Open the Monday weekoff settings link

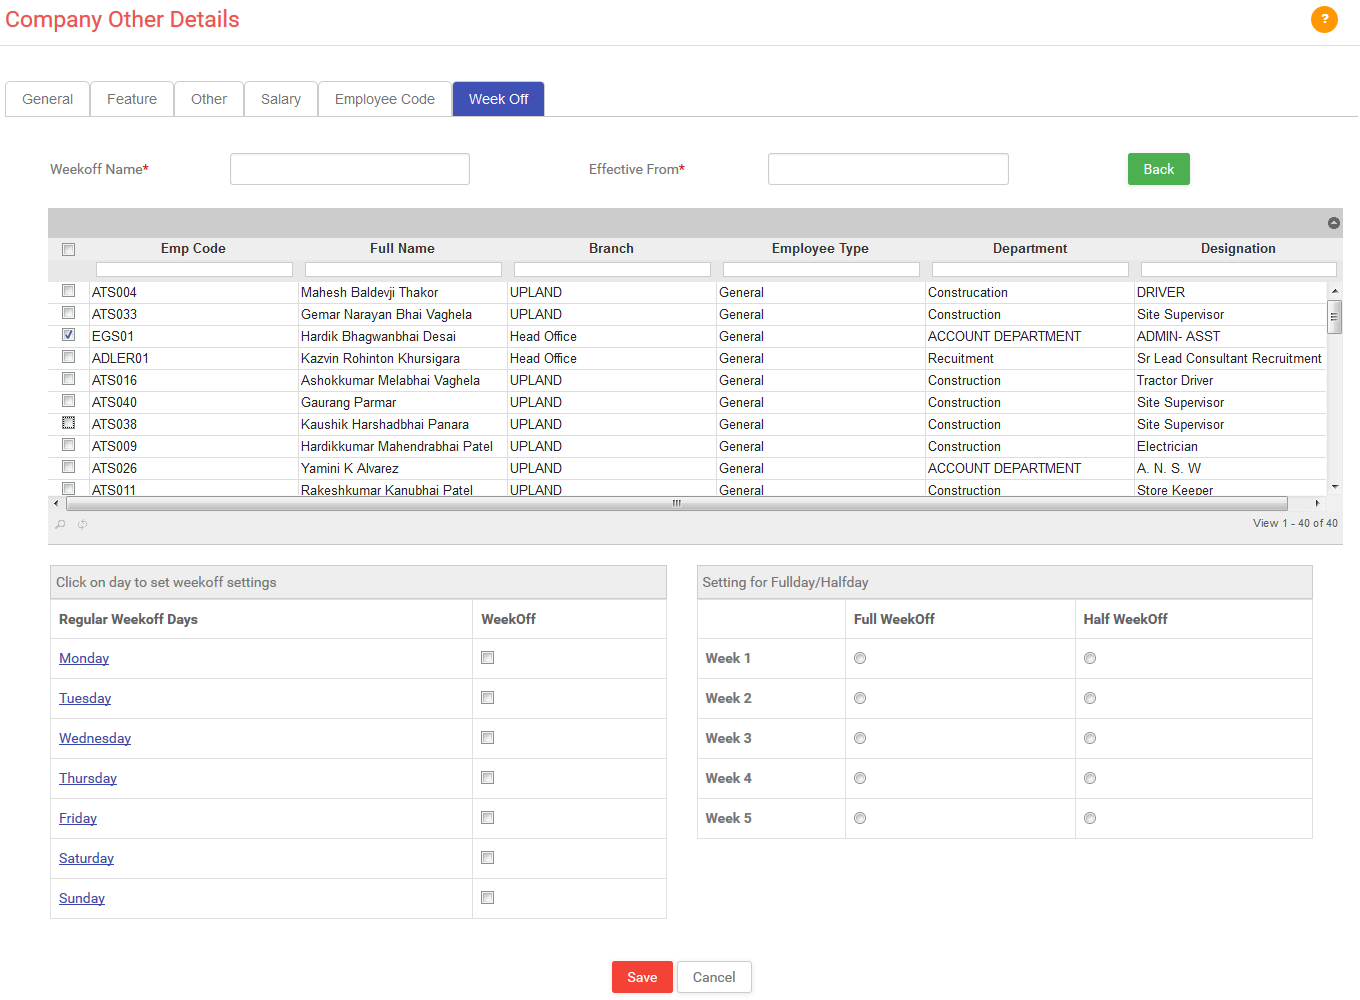[84, 658]
